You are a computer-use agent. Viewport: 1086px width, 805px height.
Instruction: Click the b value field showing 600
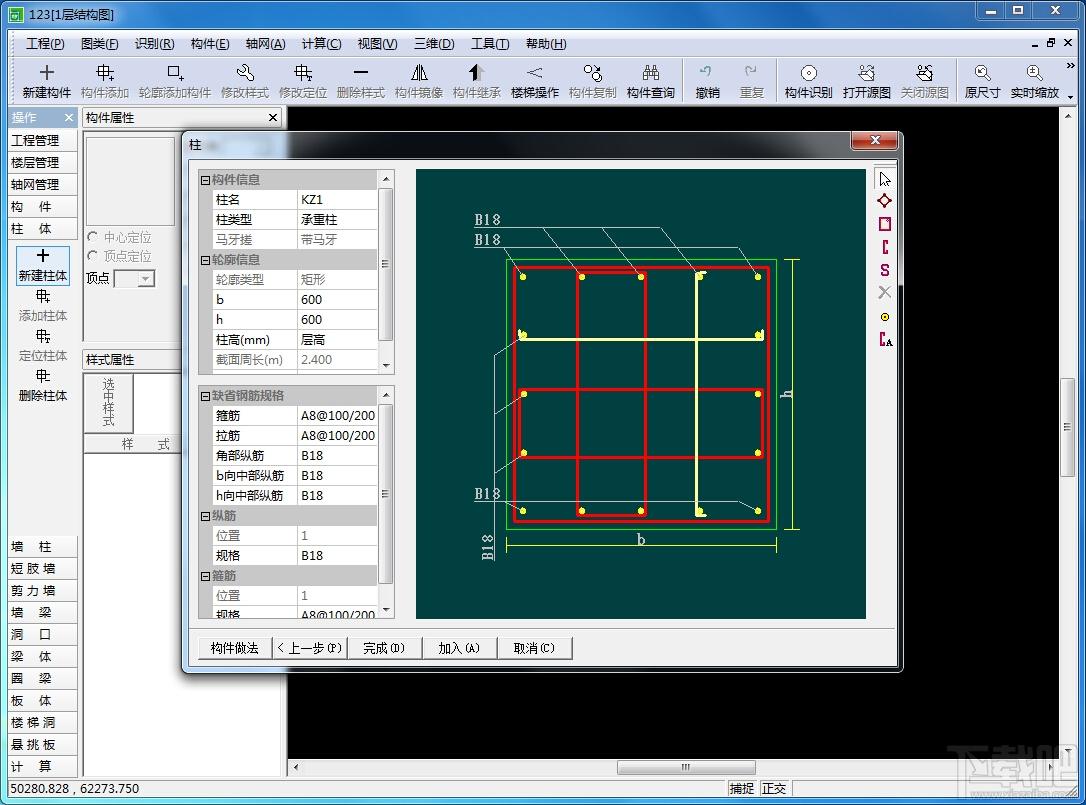337,299
